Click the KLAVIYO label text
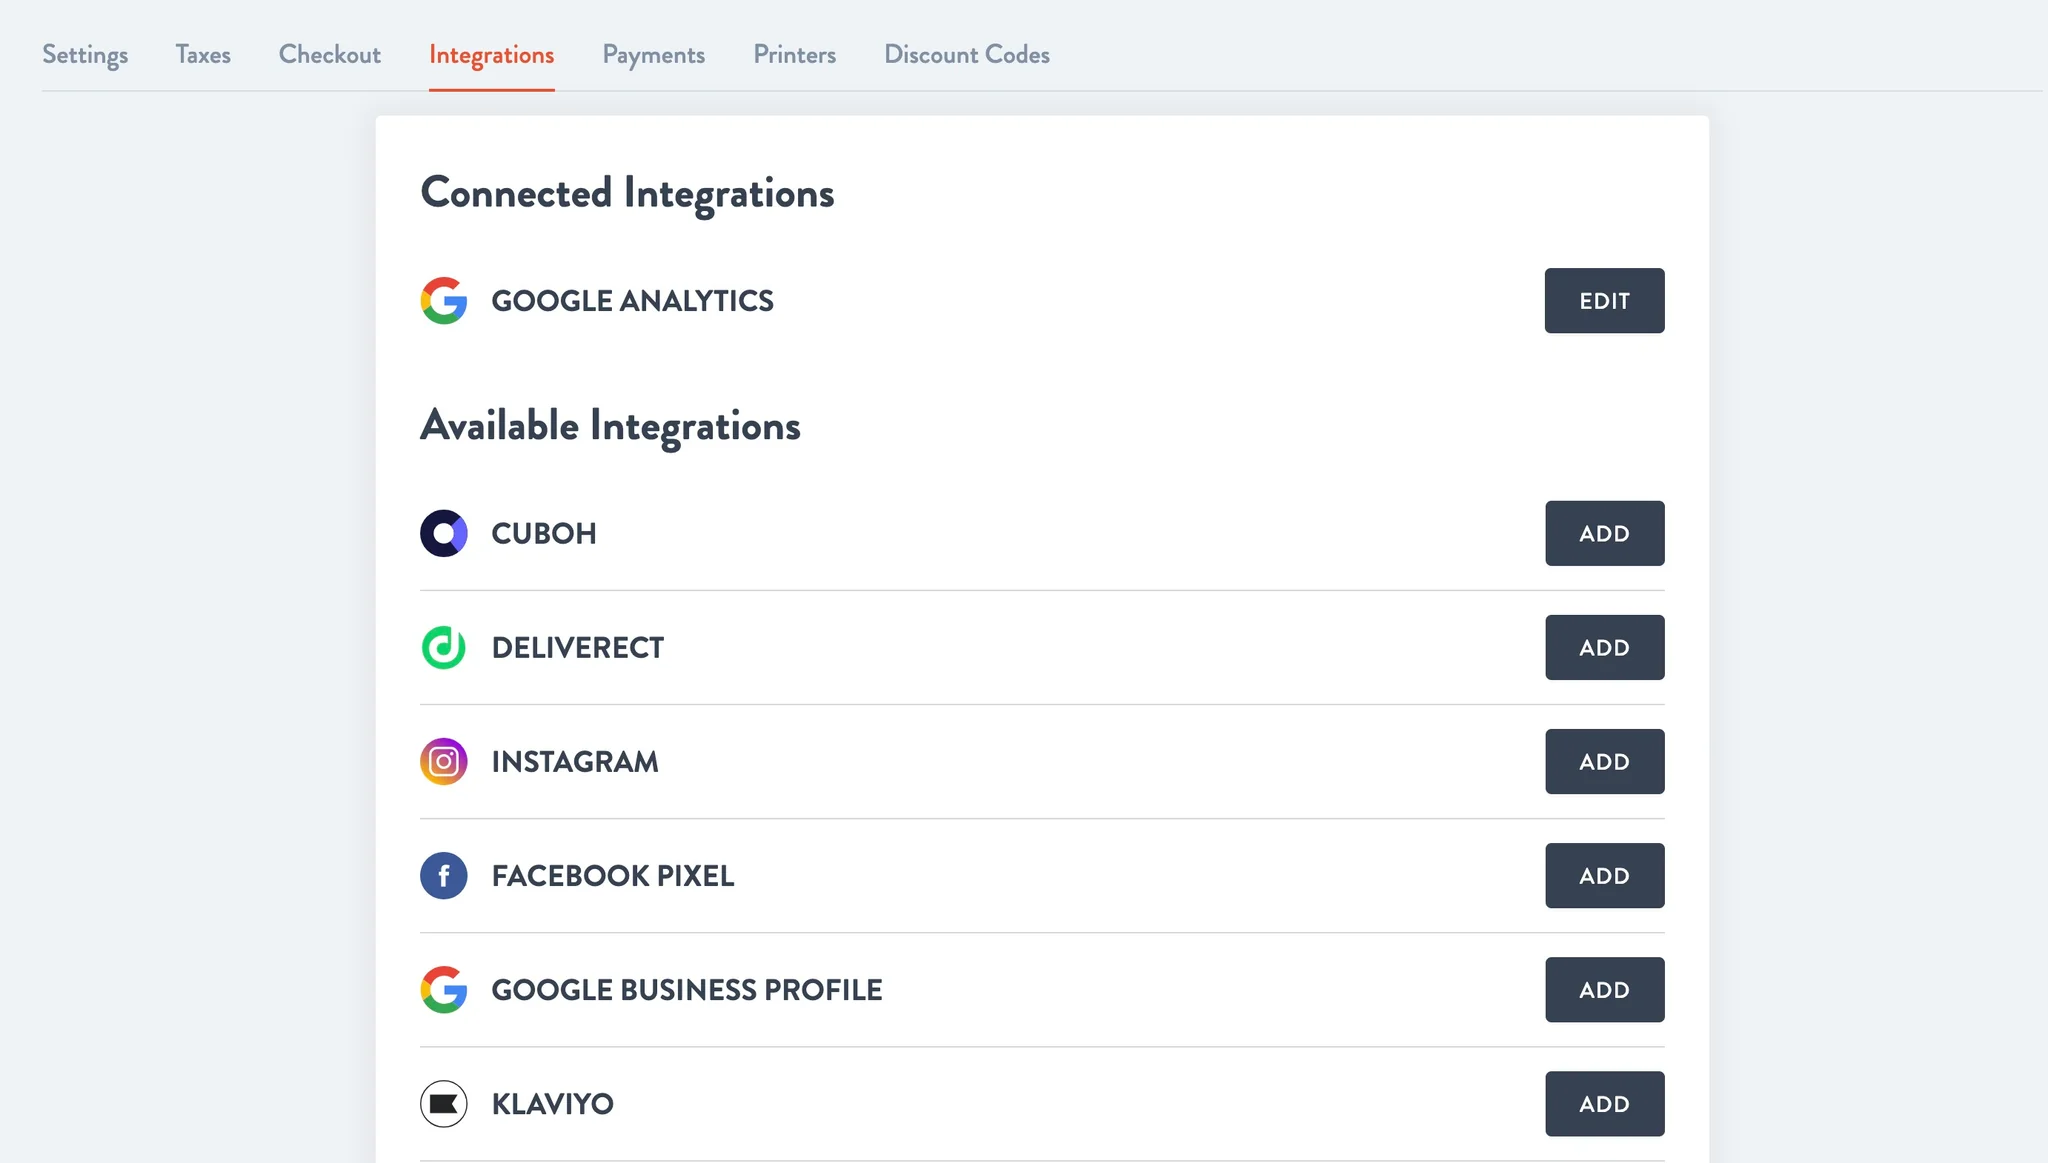Image resolution: width=2048 pixels, height=1163 pixels. [x=552, y=1103]
